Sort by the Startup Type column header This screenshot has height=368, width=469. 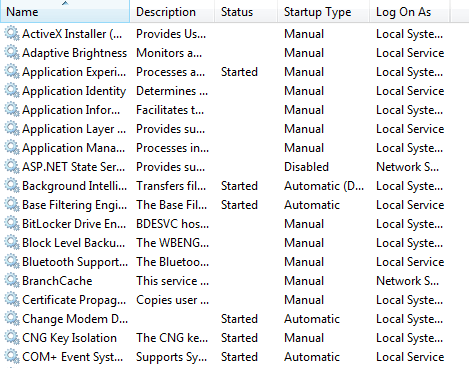point(323,12)
